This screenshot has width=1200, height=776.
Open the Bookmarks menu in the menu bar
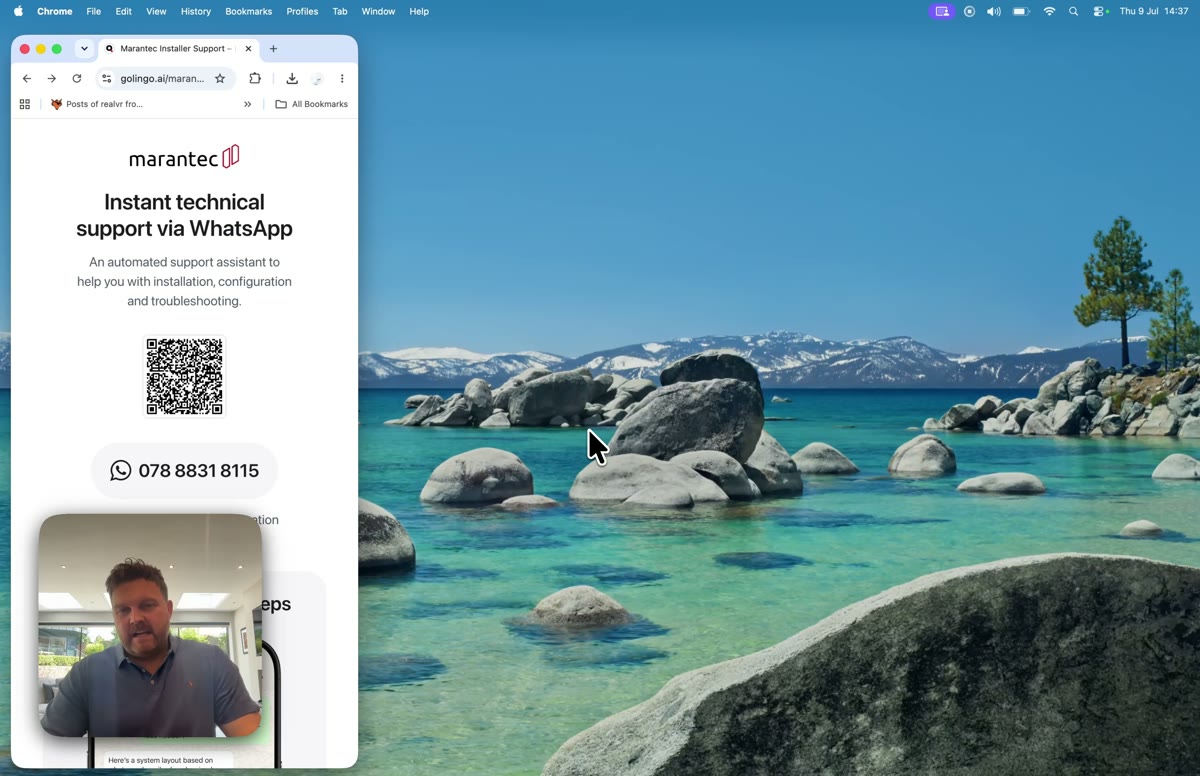tap(248, 11)
